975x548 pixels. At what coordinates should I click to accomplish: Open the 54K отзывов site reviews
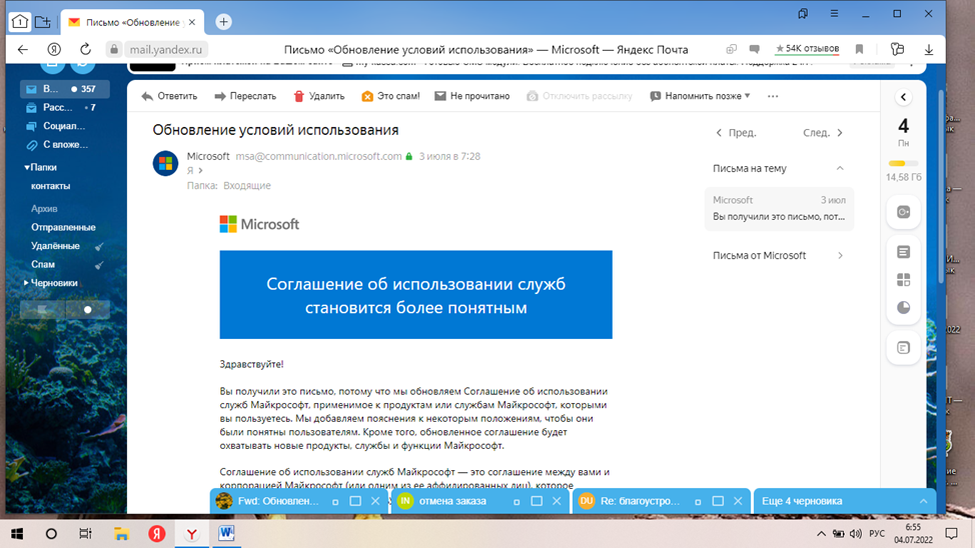coord(807,49)
